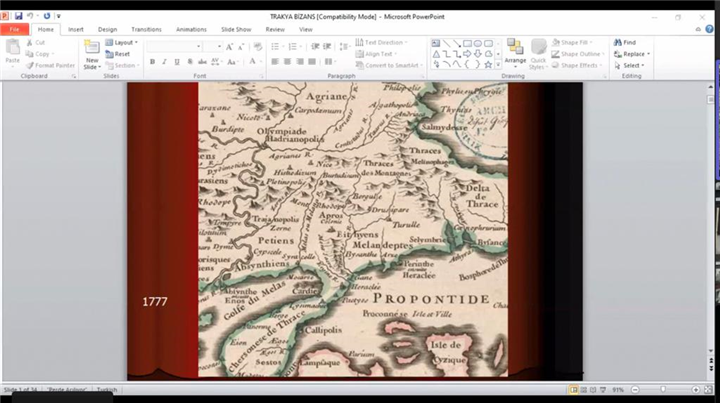Image resolution: width=720 pixels, height=403 pixels.
Task: Minimize the ribbon caret icon
Action: click(x=698, y=29)
